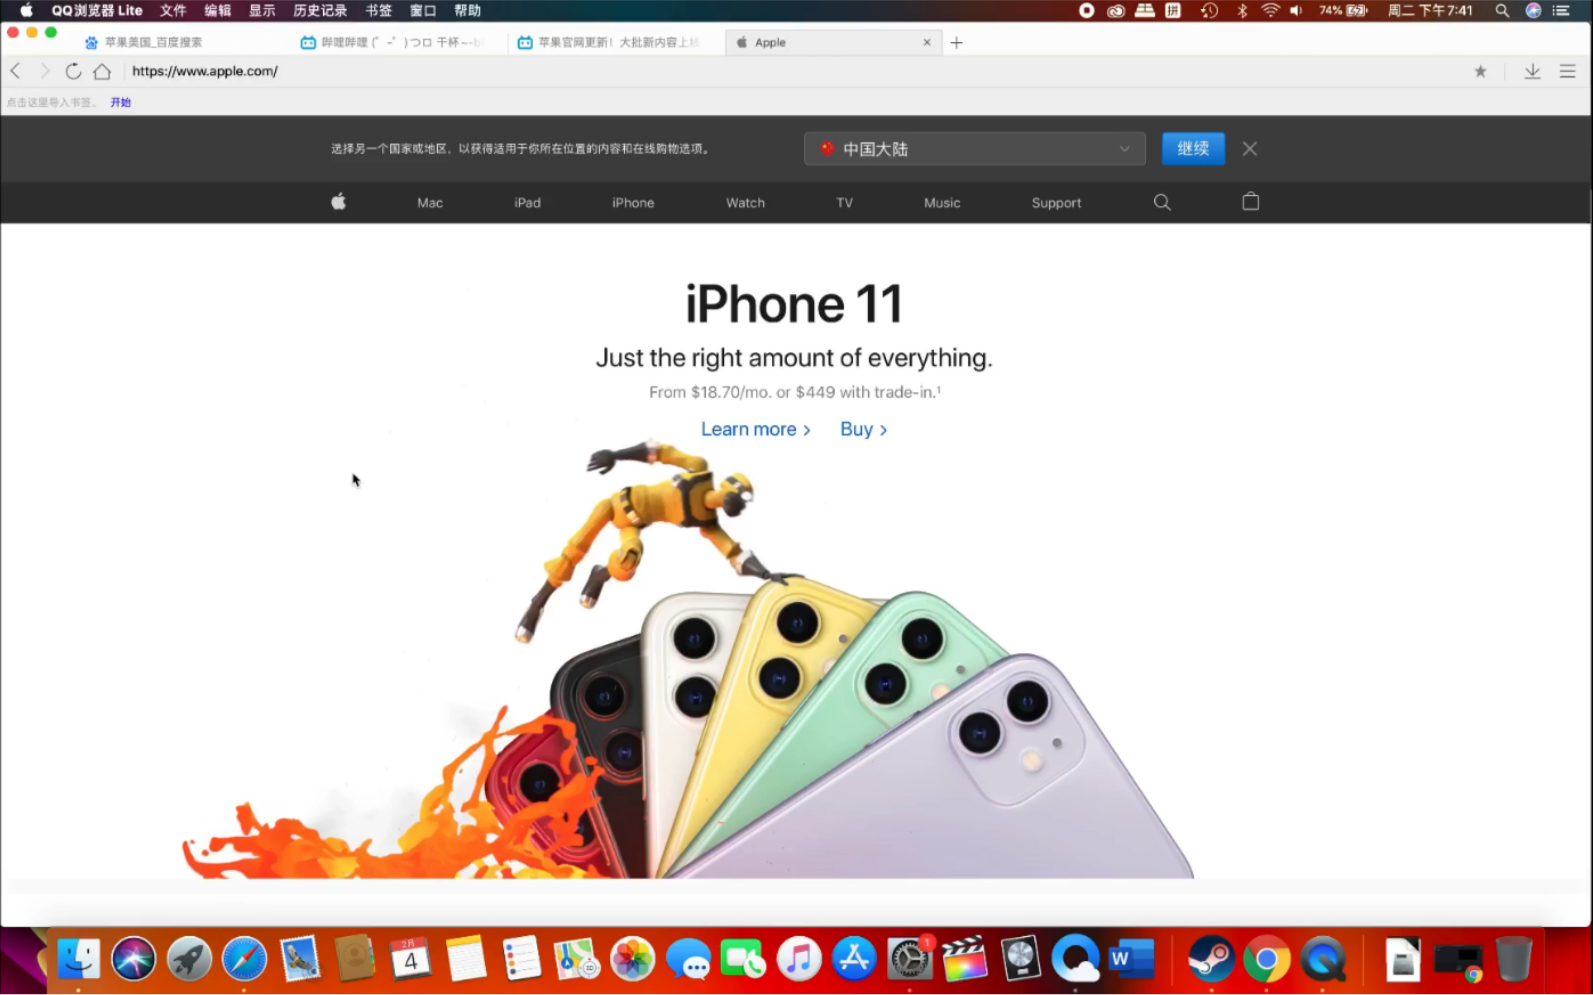Screen dimensions: 1593x995
Task: Open the Trash in the Dock
Action: pos(1514,960)
